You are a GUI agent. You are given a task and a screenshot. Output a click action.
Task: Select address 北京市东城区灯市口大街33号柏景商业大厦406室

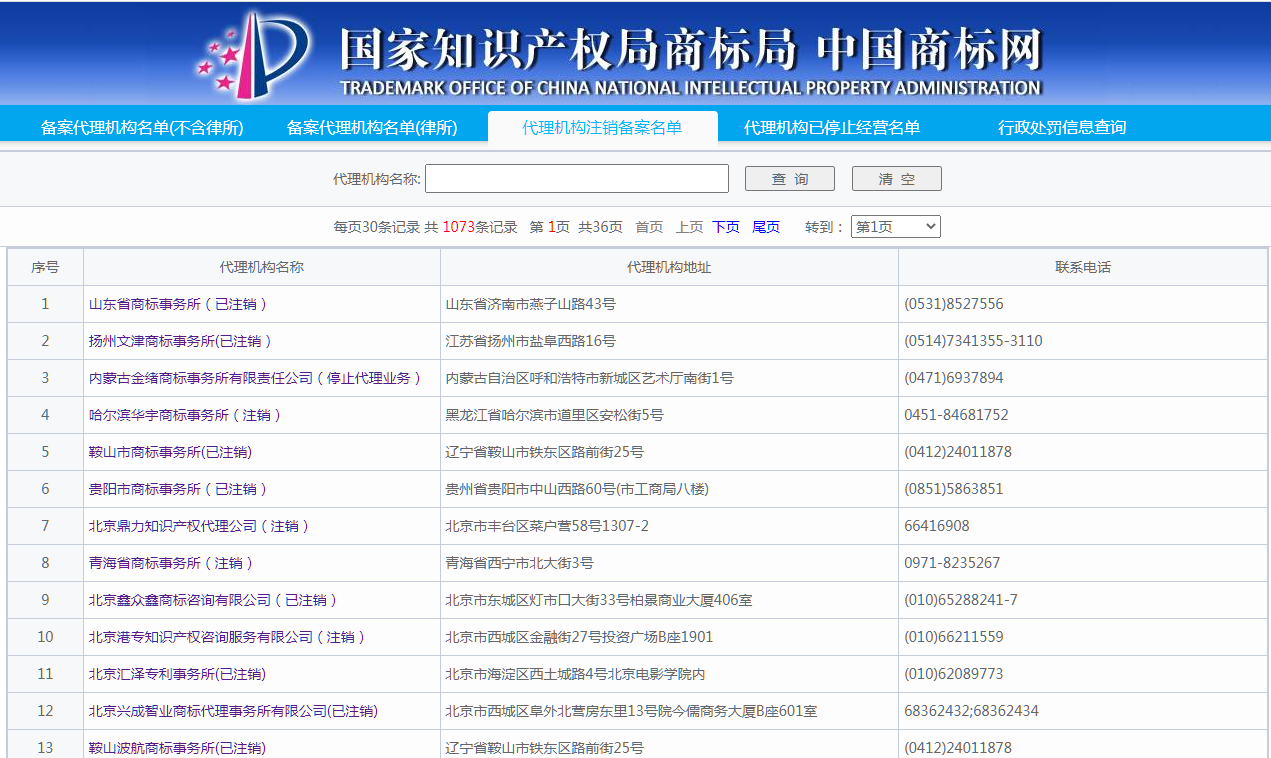(599, 600)
